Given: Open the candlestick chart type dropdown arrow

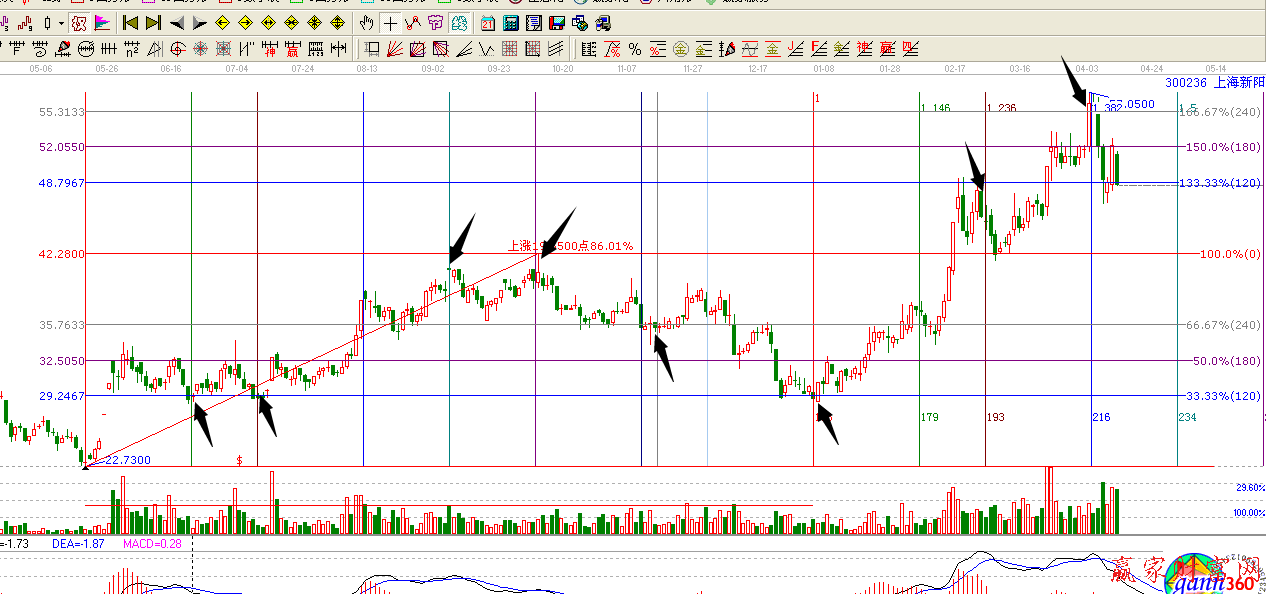Looking at the screenshot, I should (61, 23).
